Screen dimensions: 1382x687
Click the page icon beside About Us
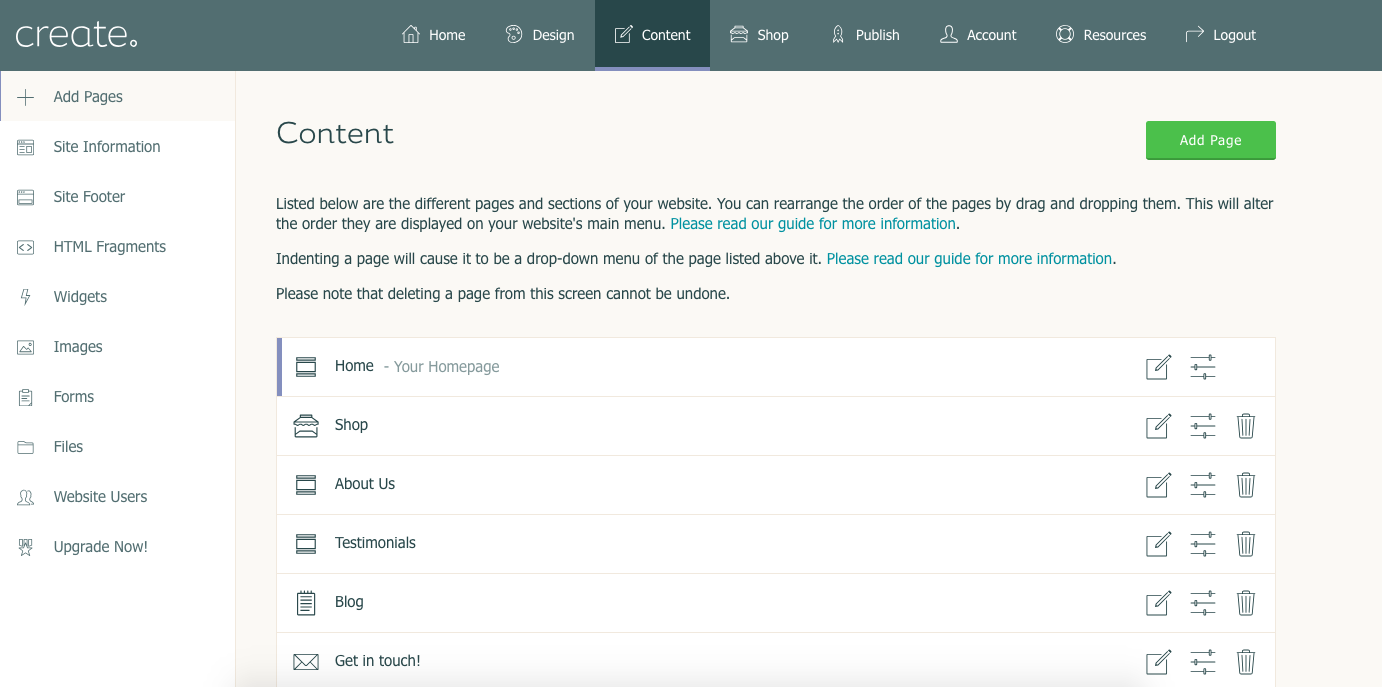(x=306, y=485)
